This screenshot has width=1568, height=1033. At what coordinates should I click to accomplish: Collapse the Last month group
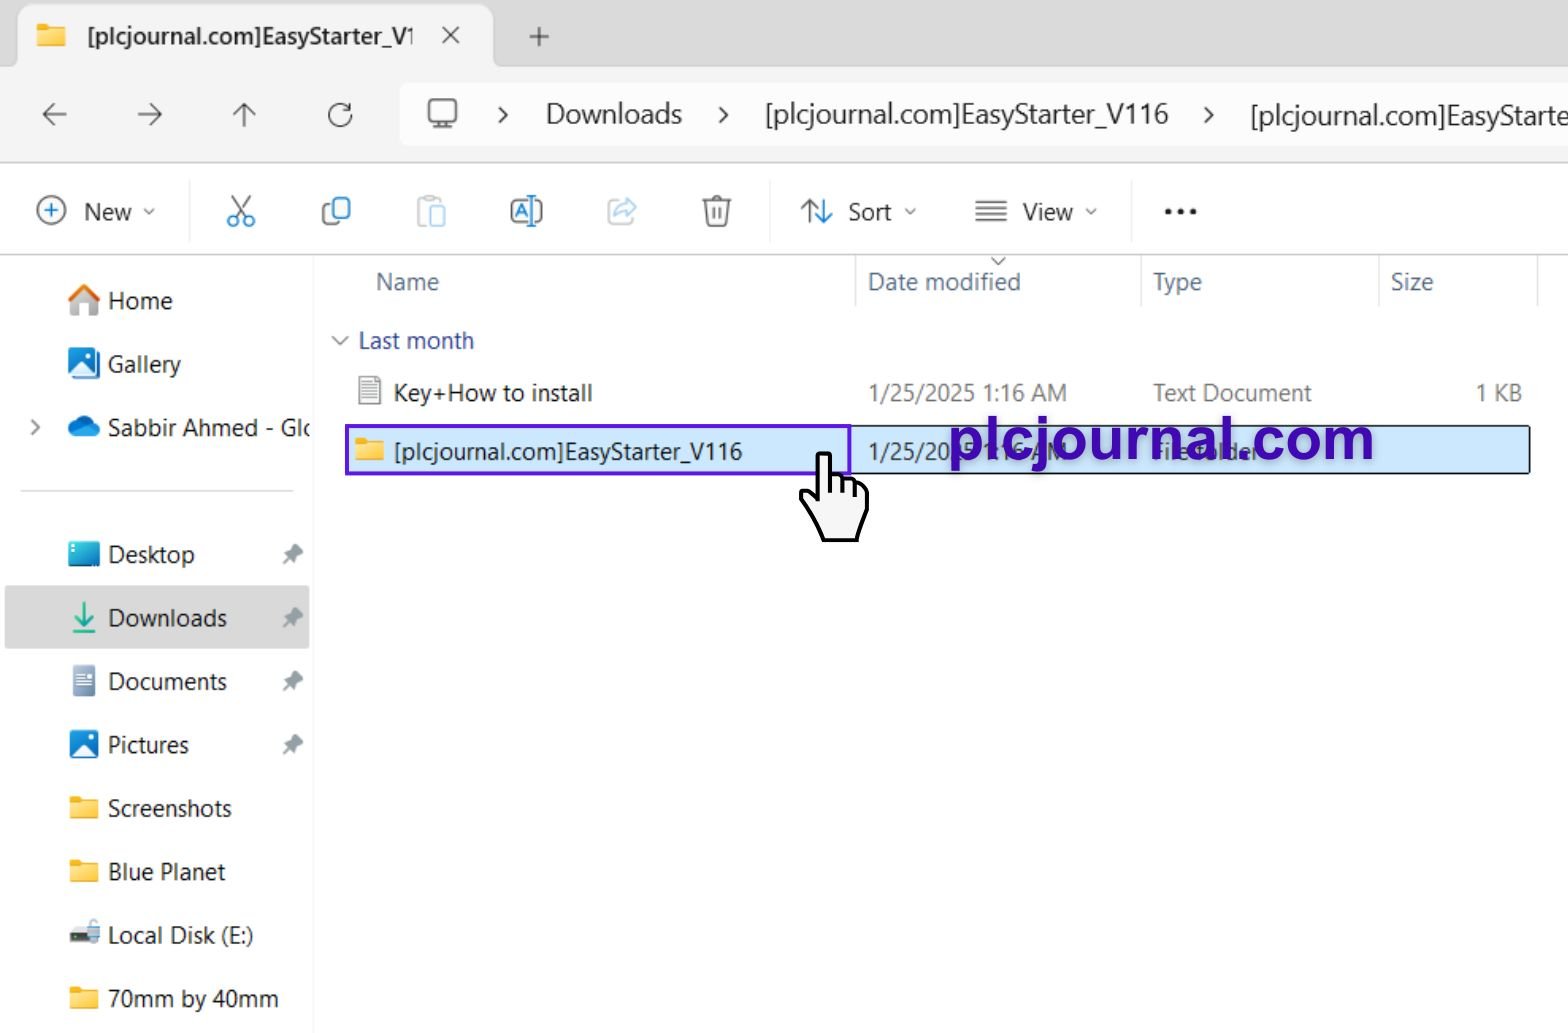click(339, 341)
